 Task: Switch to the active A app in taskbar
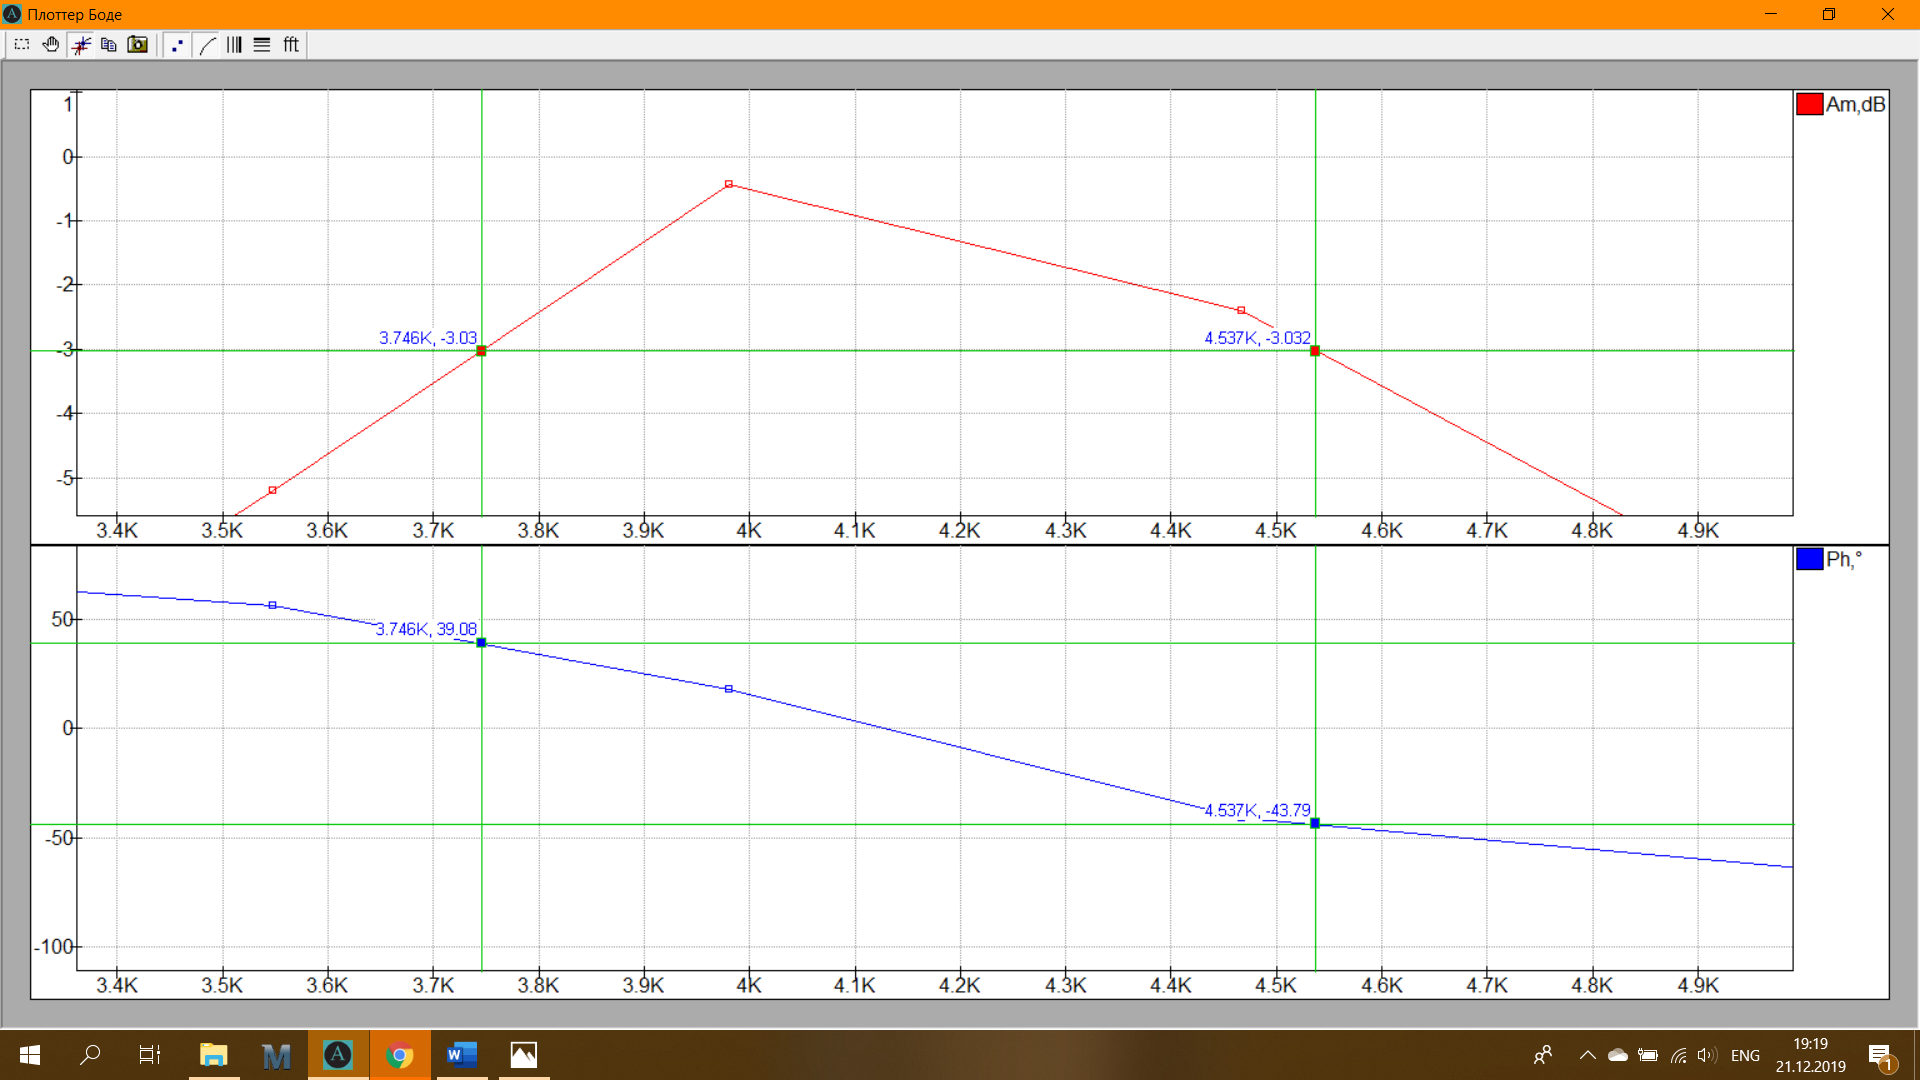coord(338,1055)
